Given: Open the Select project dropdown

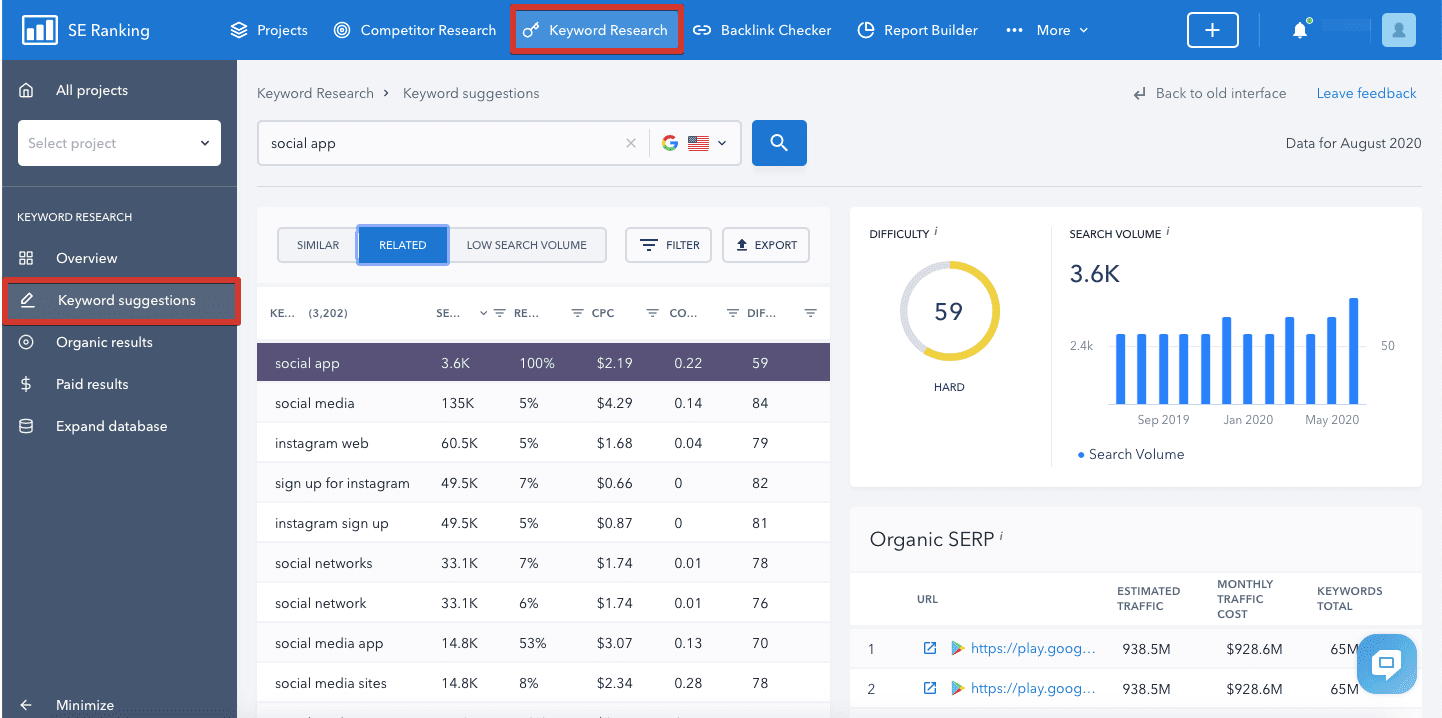Looking at the screenshot, I should [119, 143].
